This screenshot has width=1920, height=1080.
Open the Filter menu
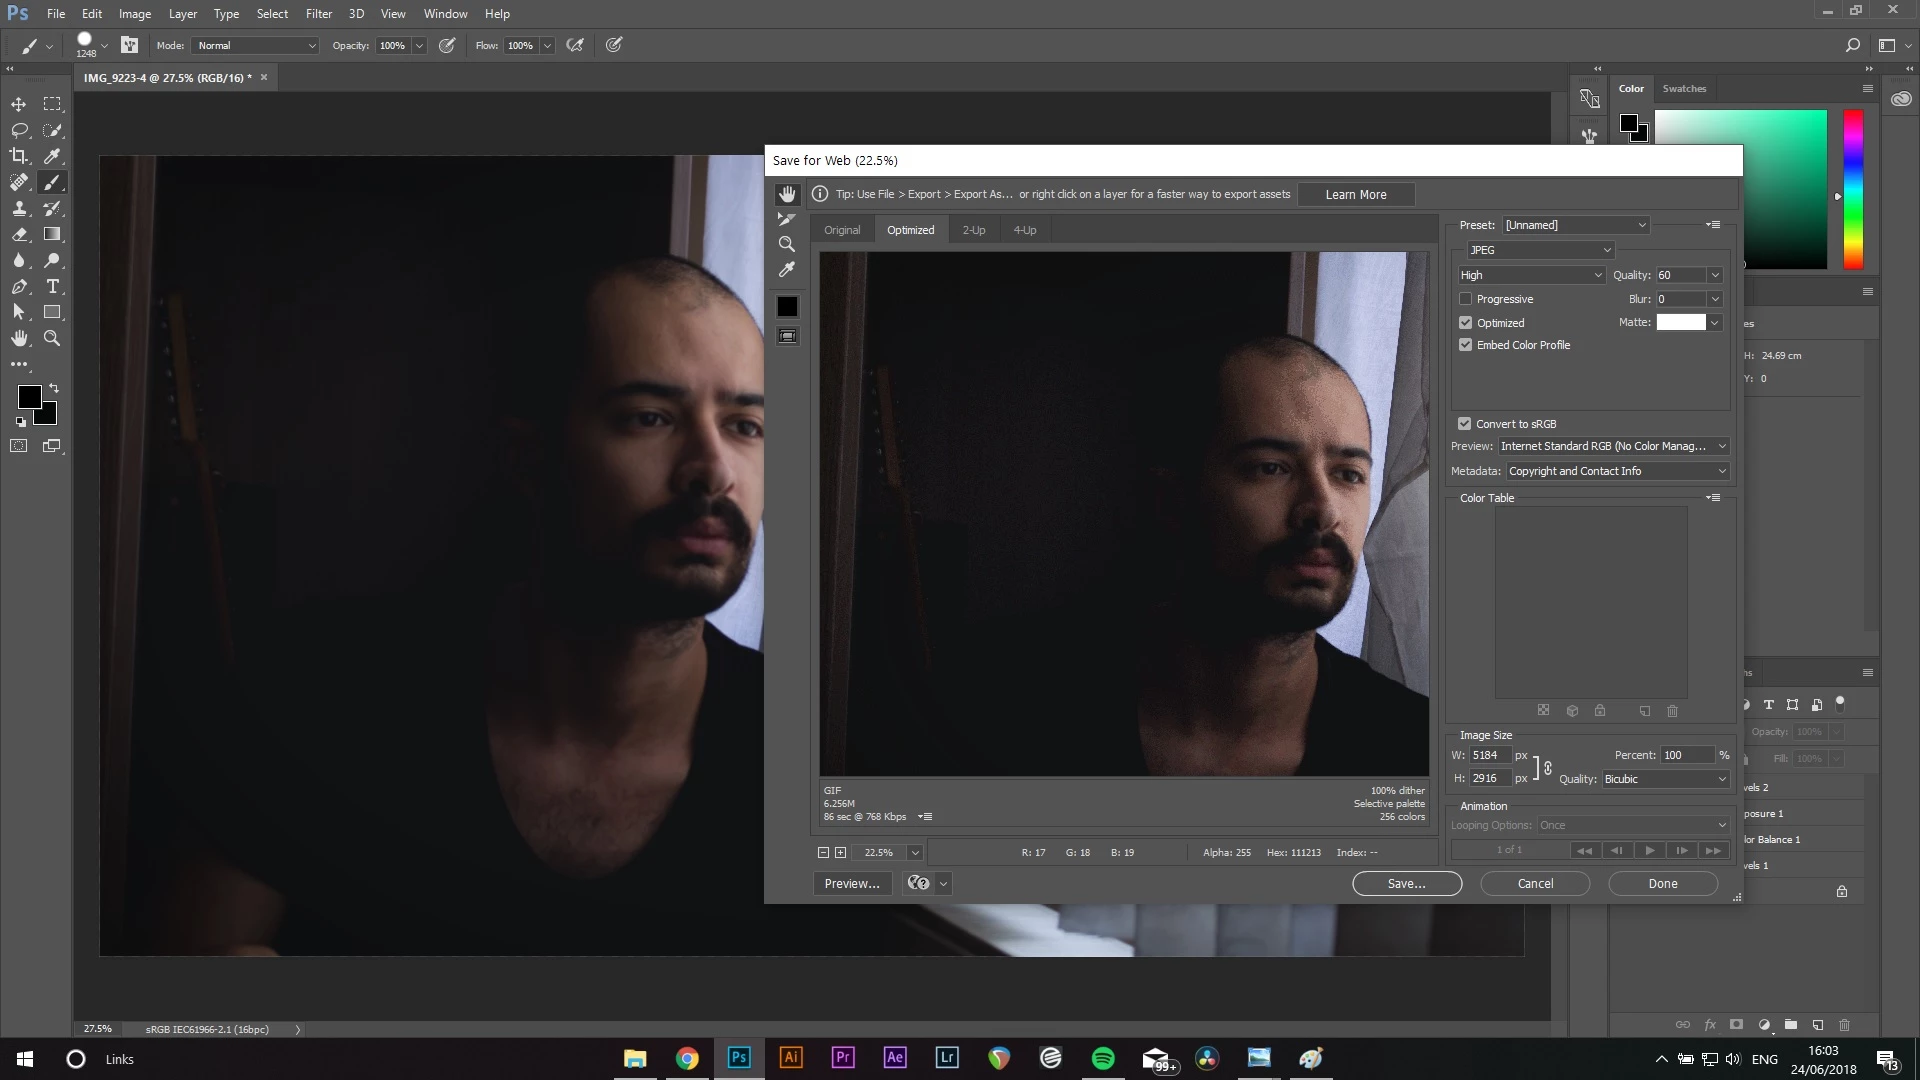318,14
